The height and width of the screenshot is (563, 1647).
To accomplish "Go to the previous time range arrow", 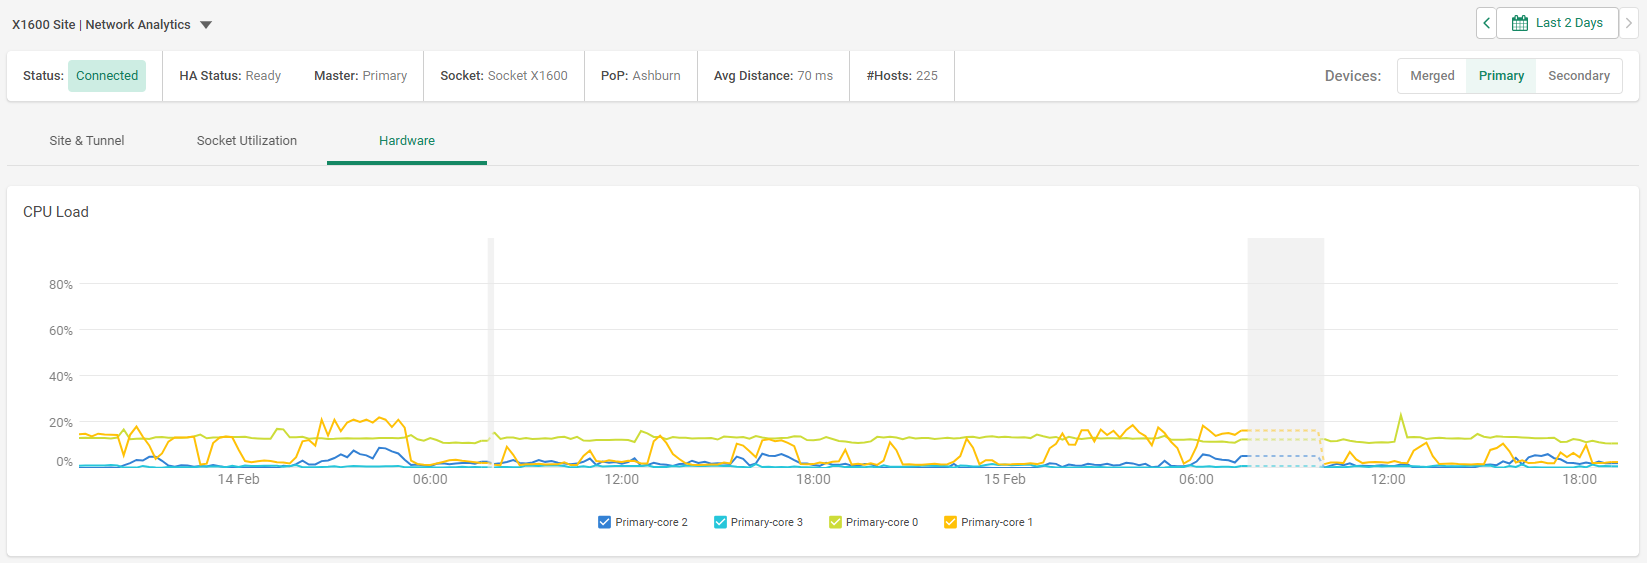I will coord(1486,23).
